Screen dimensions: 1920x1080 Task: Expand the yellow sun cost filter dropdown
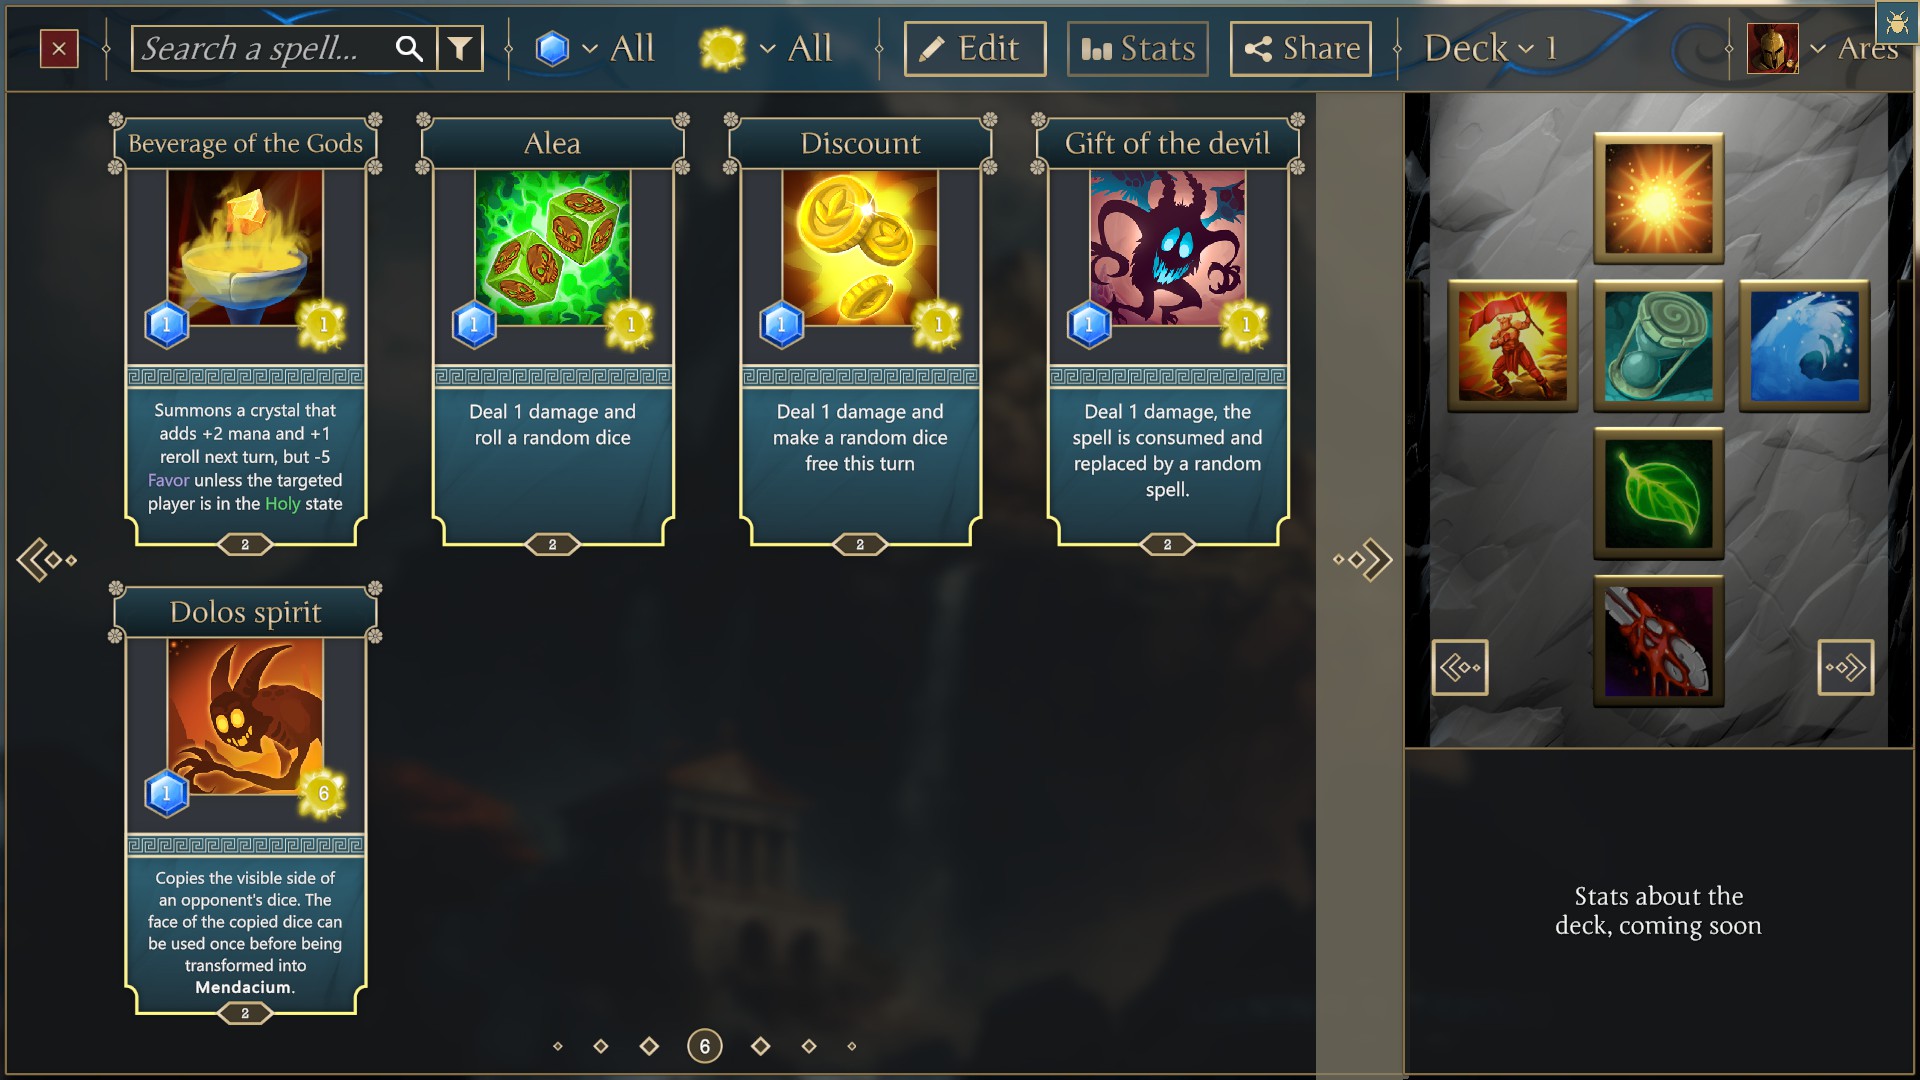click(x=766, y=48)
